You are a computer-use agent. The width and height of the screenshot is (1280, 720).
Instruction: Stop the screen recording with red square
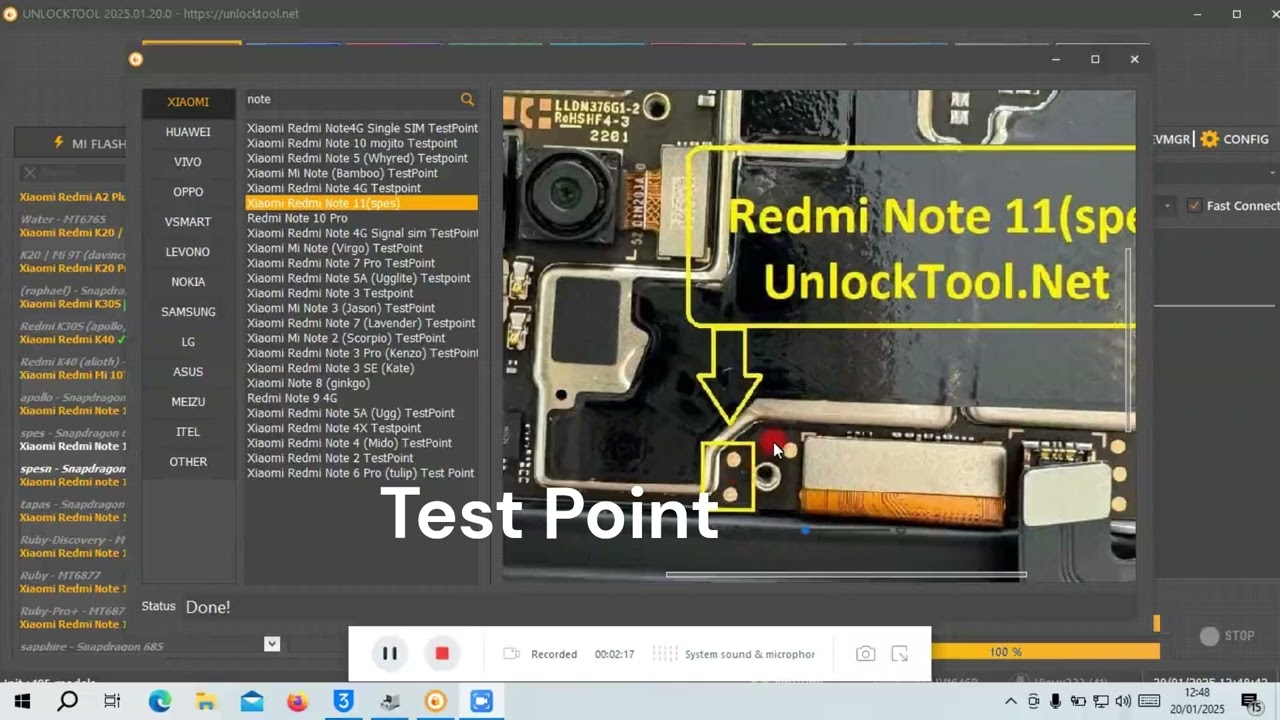point(442,654)
